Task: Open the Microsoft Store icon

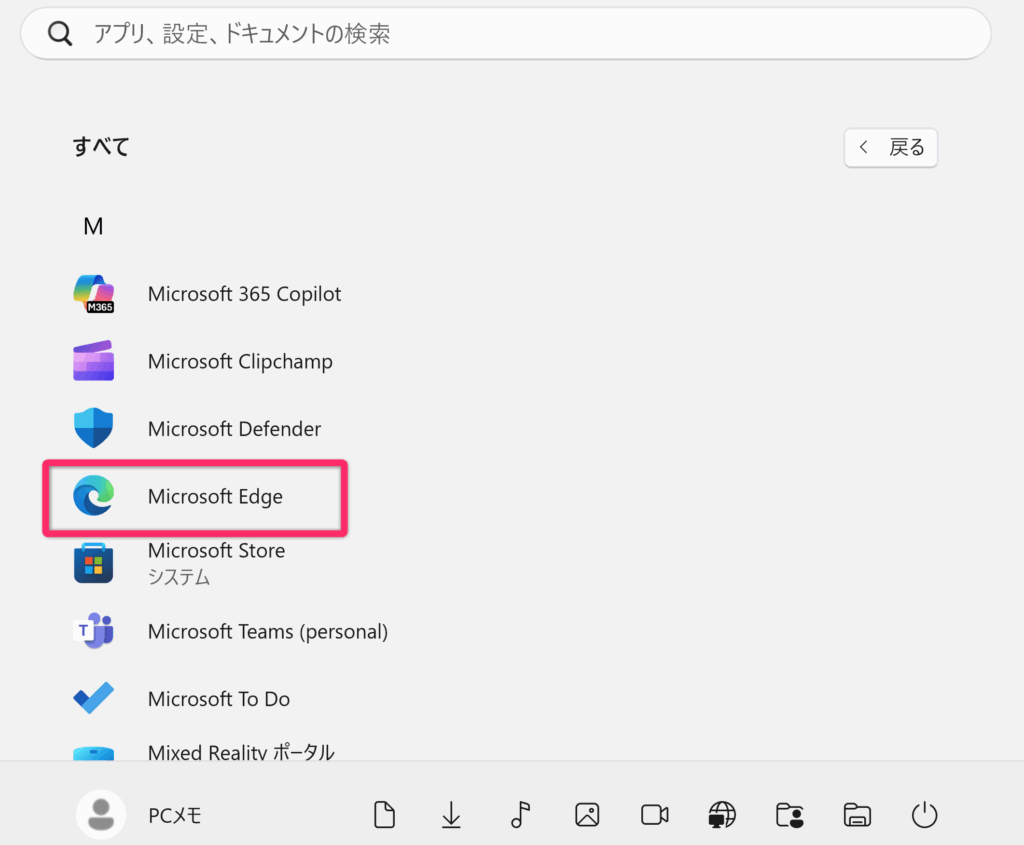Action: pos(93,563)
